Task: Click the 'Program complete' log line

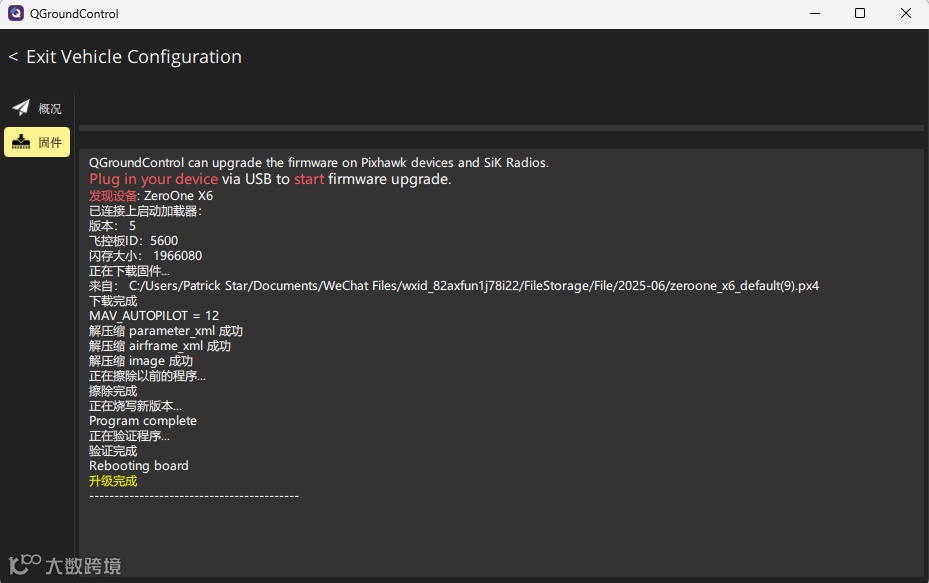Action: [x=142, y=421]
